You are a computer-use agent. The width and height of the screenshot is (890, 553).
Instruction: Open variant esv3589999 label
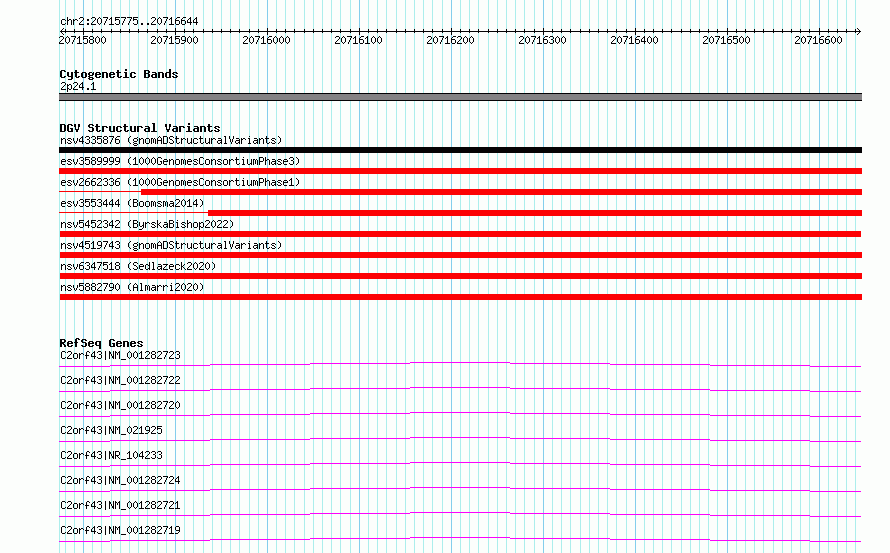180,161
